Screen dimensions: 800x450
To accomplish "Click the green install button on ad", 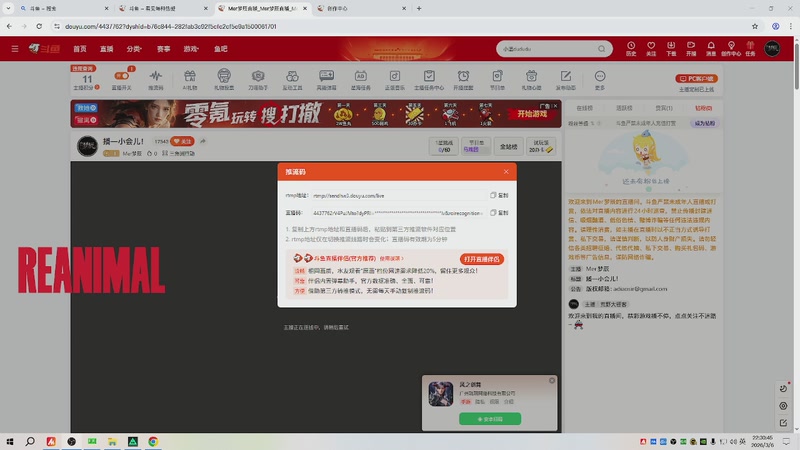I will pos(490,419).
